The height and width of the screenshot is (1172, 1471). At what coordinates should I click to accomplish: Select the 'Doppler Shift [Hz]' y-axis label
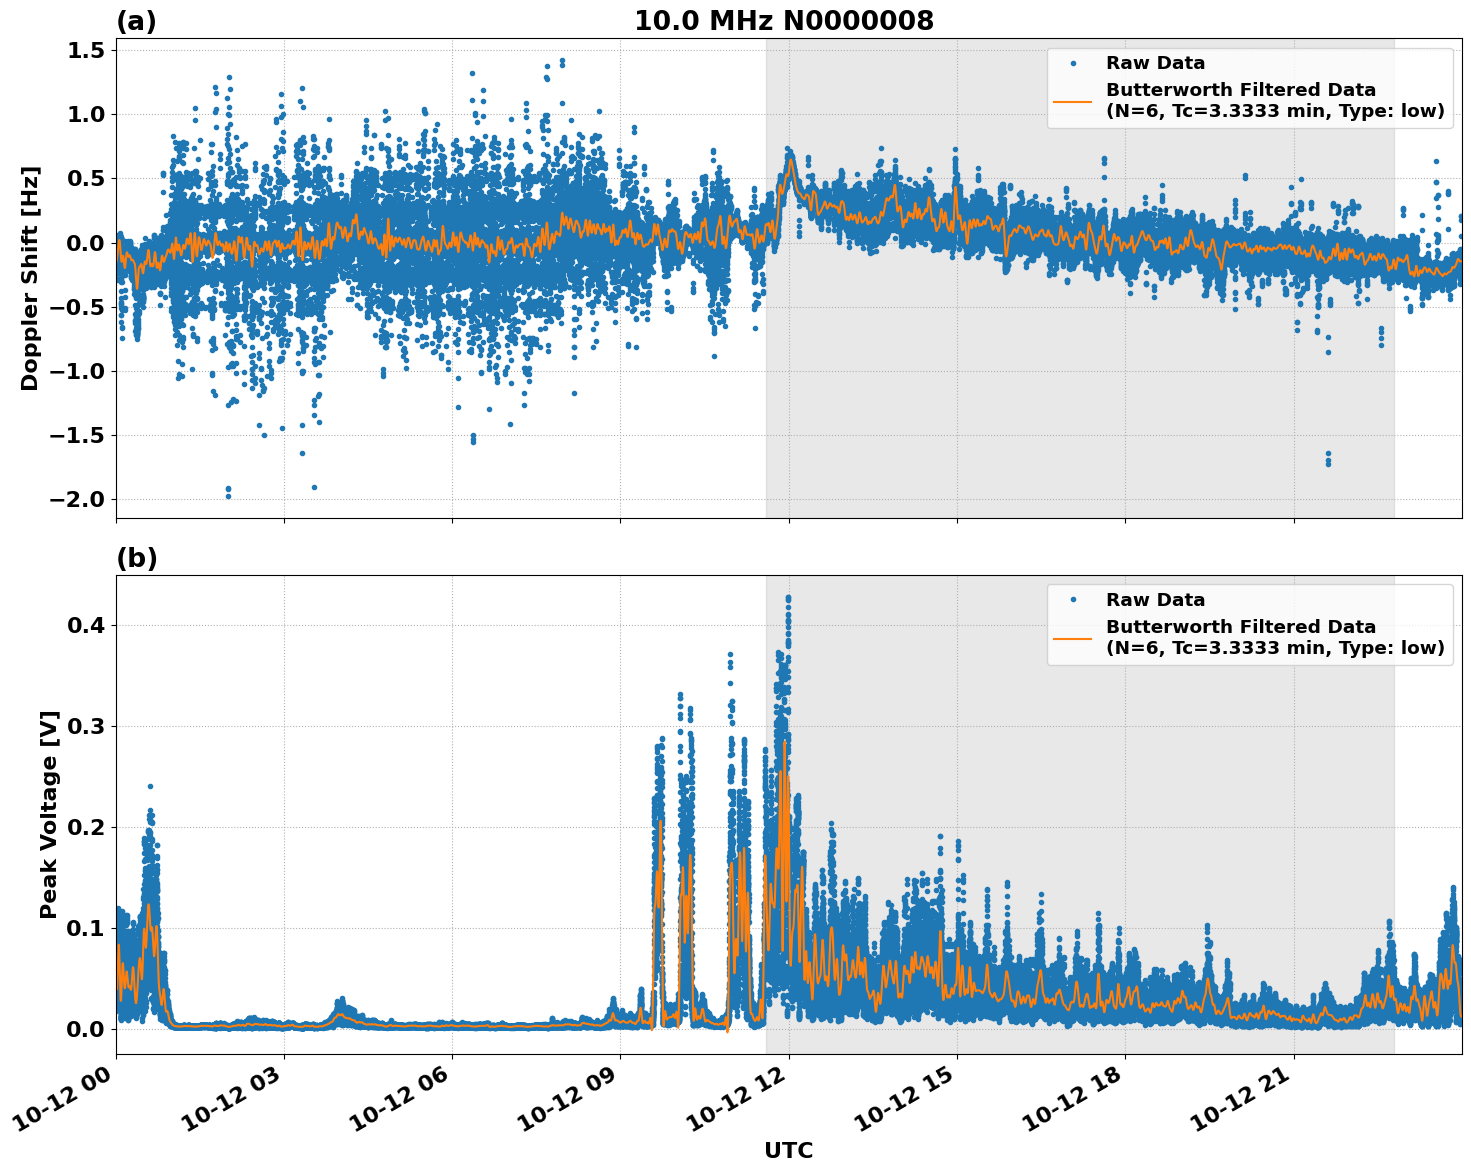[x=30, y=278]
